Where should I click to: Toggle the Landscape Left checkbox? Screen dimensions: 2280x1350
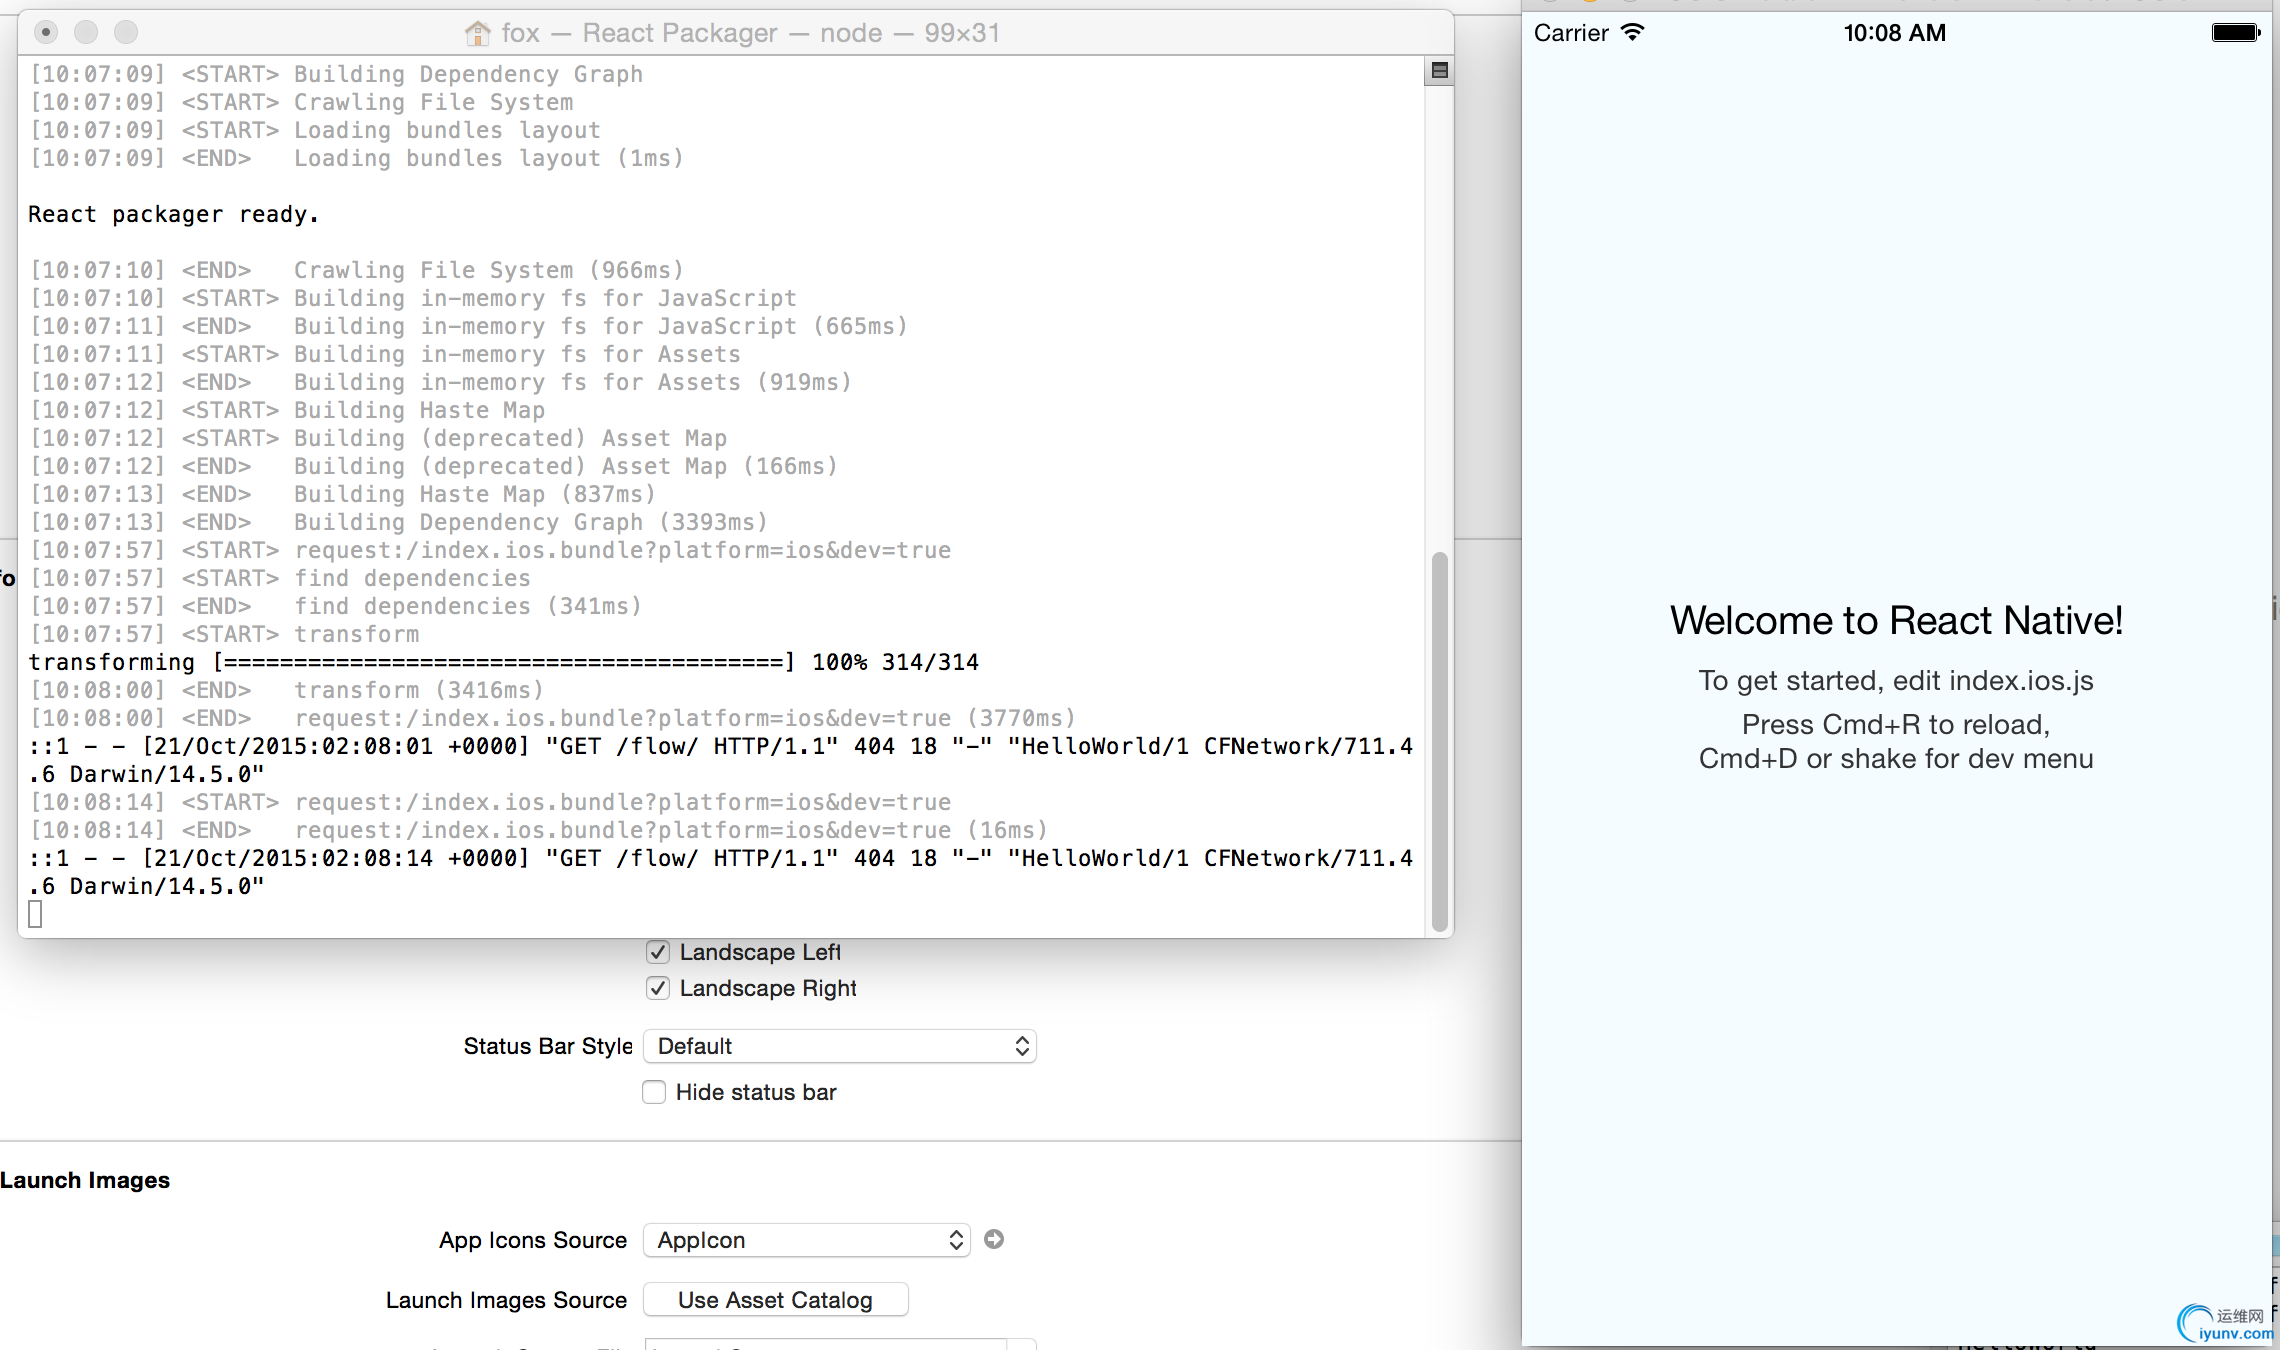[657, 952]
